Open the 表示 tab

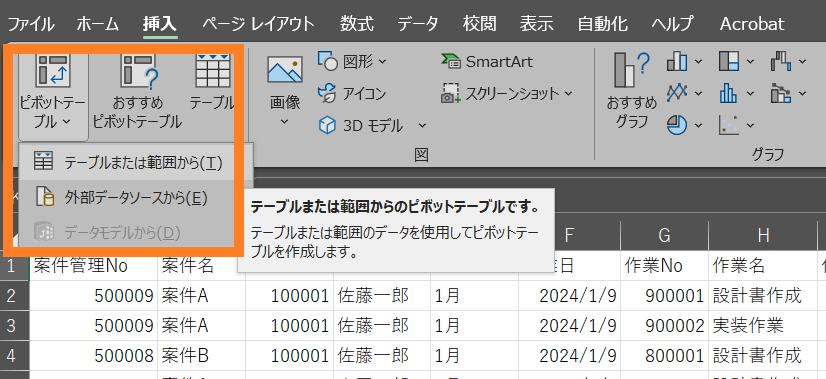click(x=537, y=24)
